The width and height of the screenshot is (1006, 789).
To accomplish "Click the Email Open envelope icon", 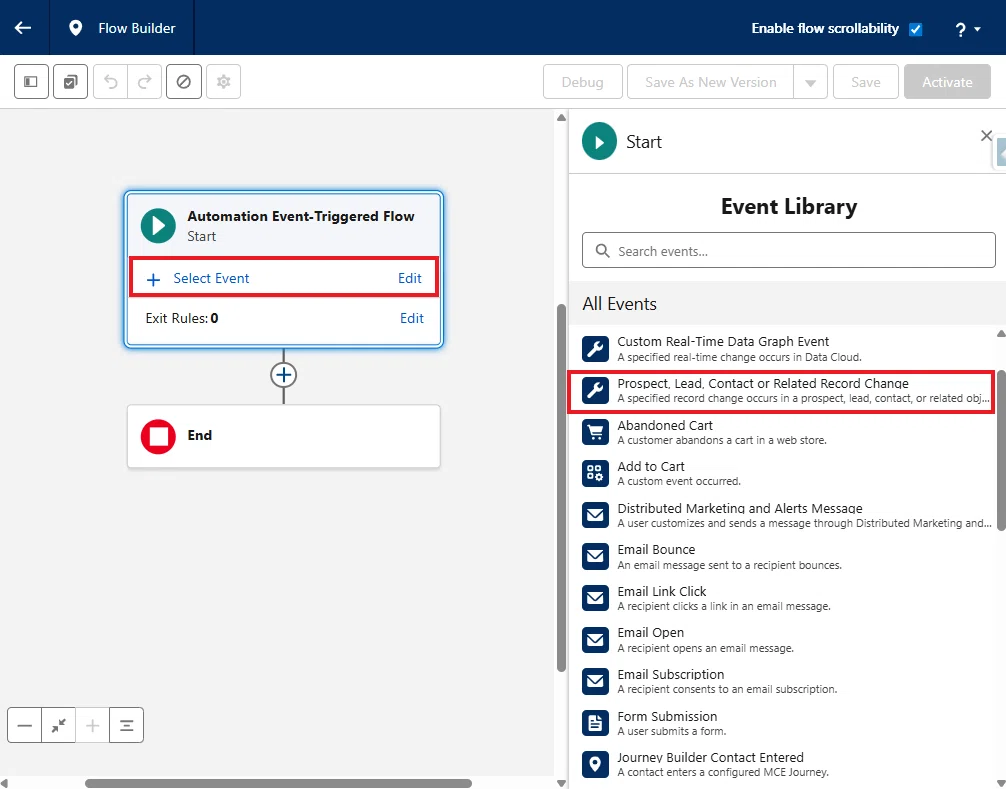I will (595, 640).
